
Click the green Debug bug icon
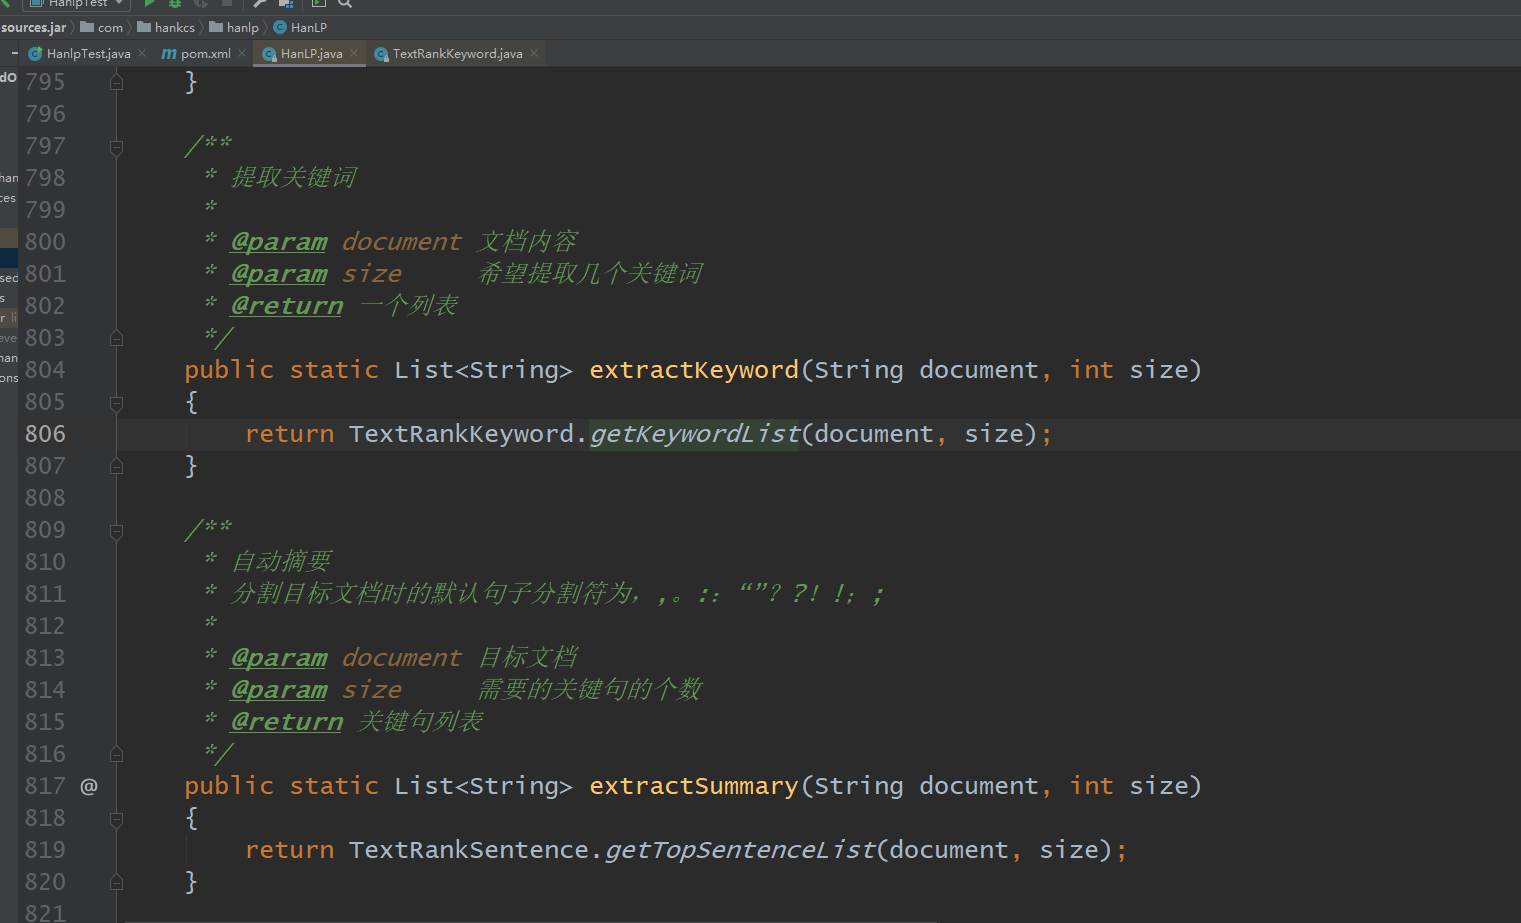pyautogui.click(x=175, y=4)
